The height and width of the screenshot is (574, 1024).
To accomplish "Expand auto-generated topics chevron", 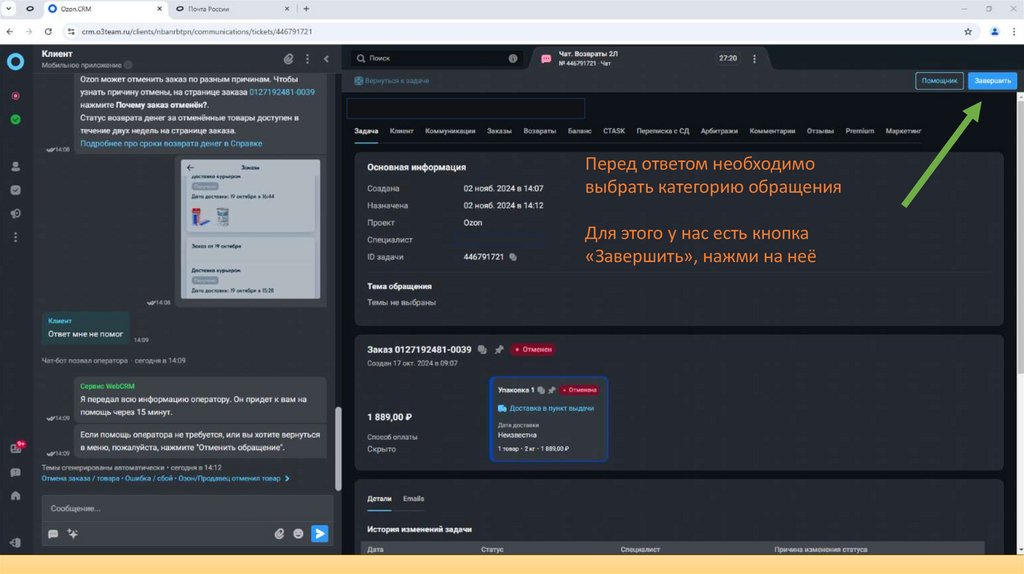I will (x=288, y=479).
